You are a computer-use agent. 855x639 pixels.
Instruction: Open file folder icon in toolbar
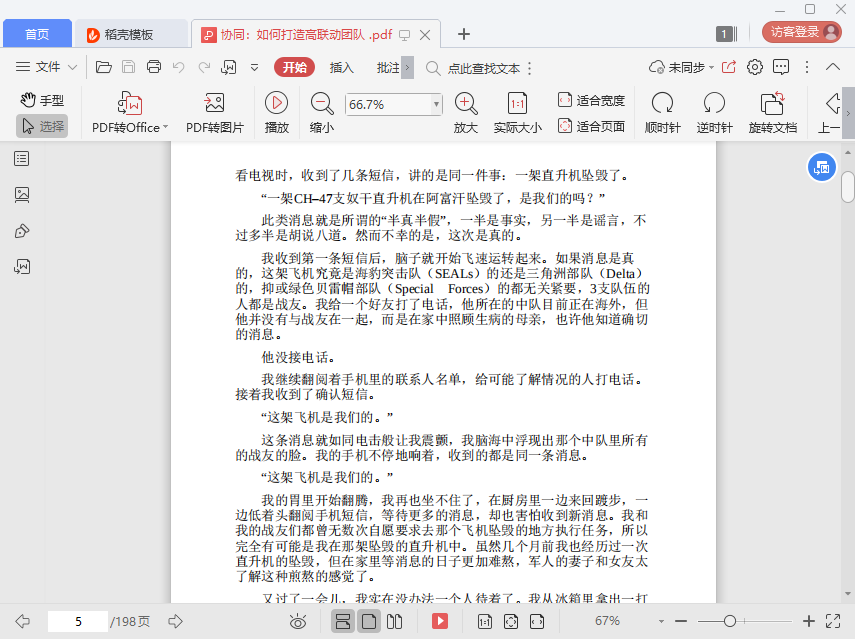pyautogui.click(x=104, y=67)
